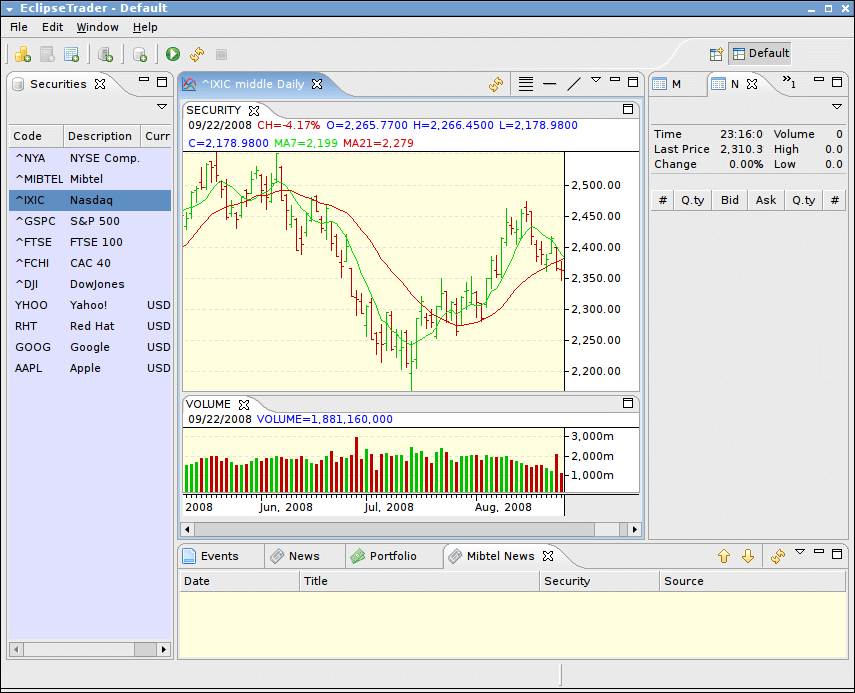Screen dimensions: 855x693
Task: Select the multi-line Fibonacci lines tool
Action: click(526, 84)
